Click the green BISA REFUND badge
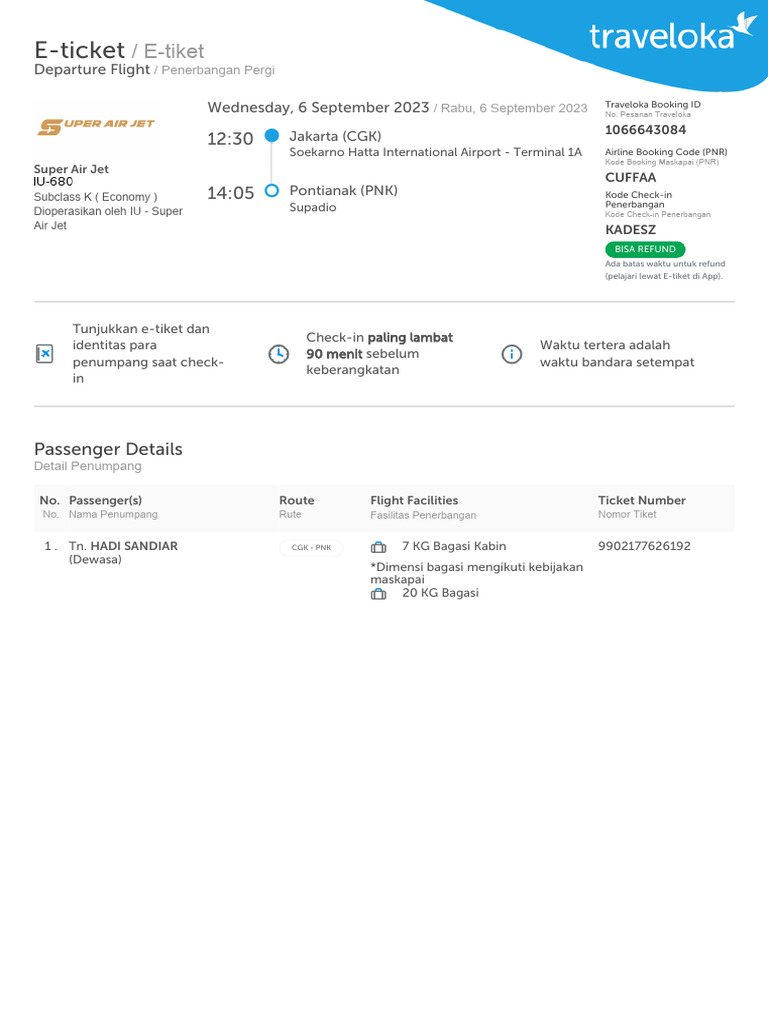Image resolution: width=768 pixels, height=1024 pixels. 645,249
